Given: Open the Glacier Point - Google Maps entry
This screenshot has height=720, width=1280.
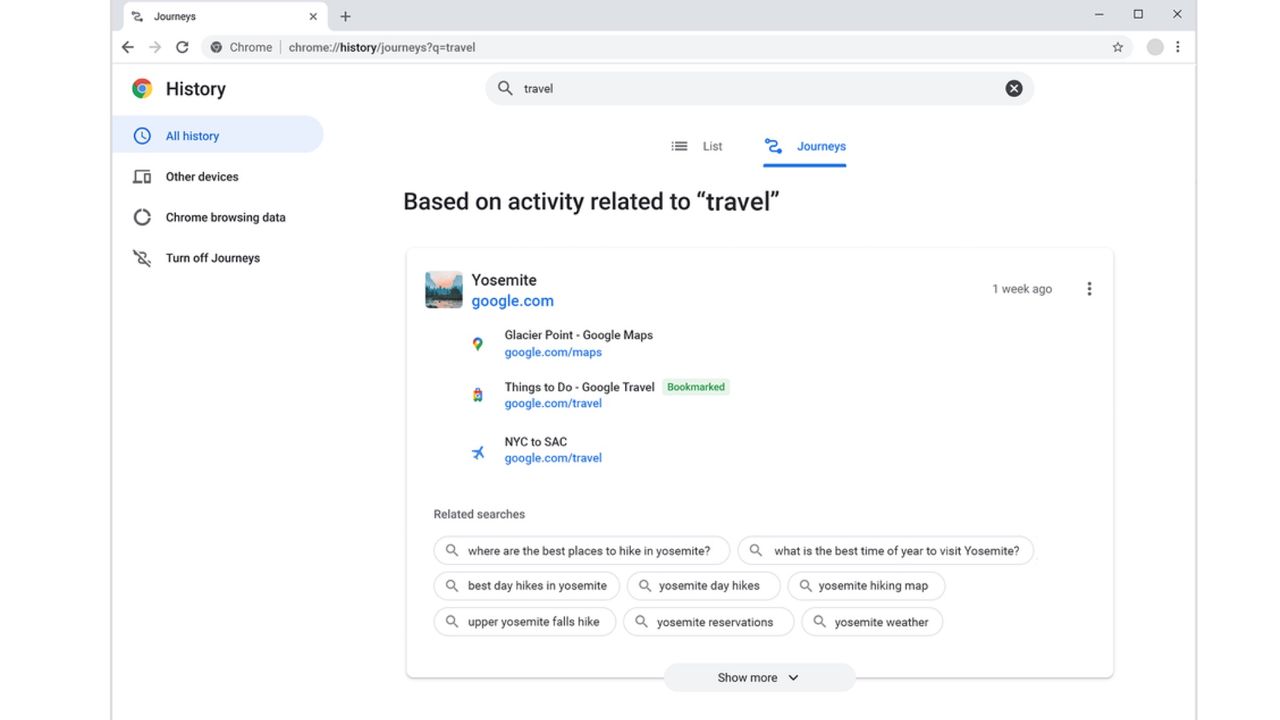Looking at the screenshot, I should click(x=578, y=335).
